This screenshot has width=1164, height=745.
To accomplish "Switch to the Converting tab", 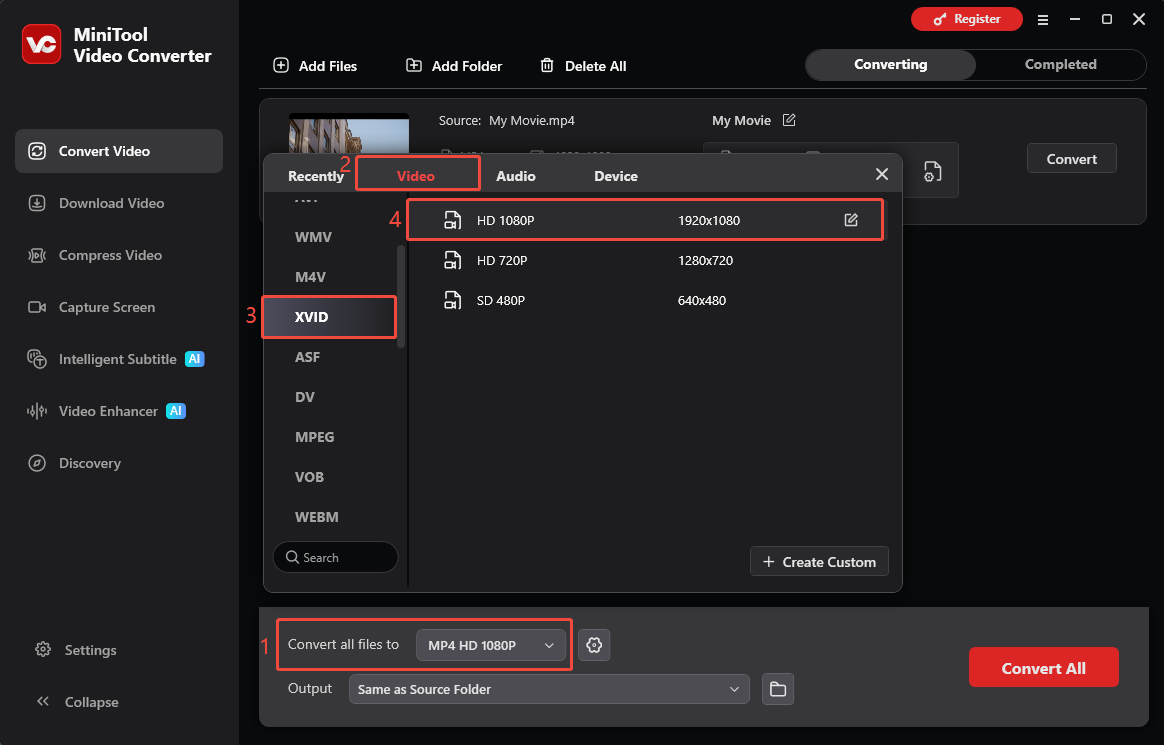I will pos(891,65).
